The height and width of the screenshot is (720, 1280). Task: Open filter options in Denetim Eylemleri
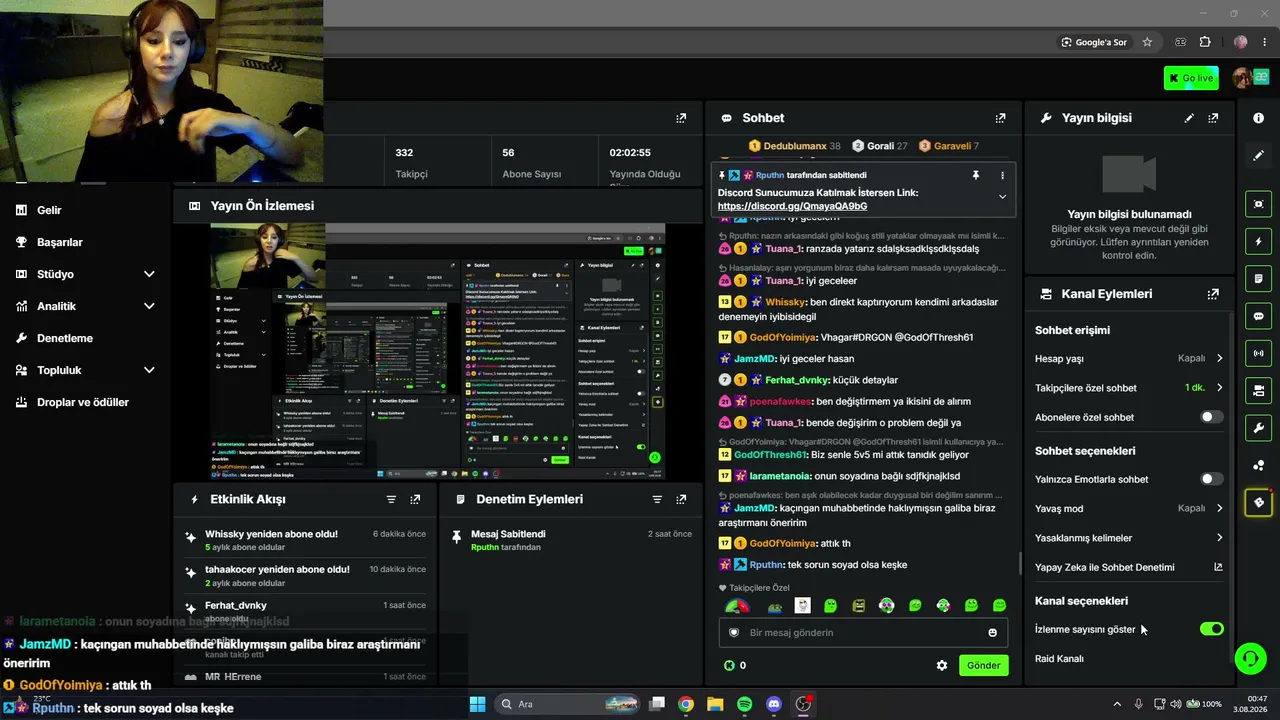(x=657, y=499)
